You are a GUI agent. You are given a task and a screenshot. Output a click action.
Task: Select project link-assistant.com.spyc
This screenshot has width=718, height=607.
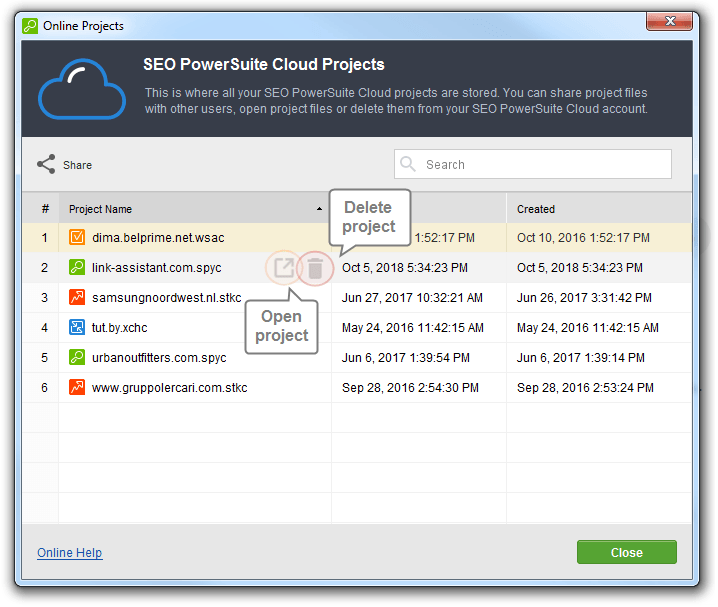[x=157, y=268]
